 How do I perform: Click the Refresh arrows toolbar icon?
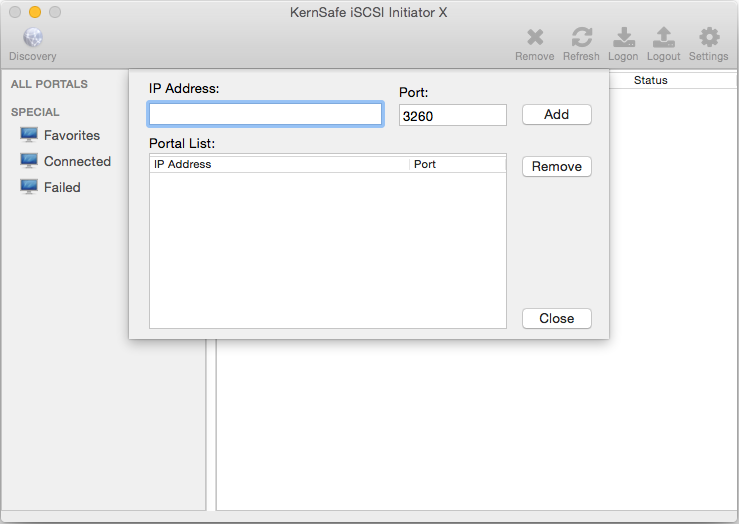coord(582,37)
